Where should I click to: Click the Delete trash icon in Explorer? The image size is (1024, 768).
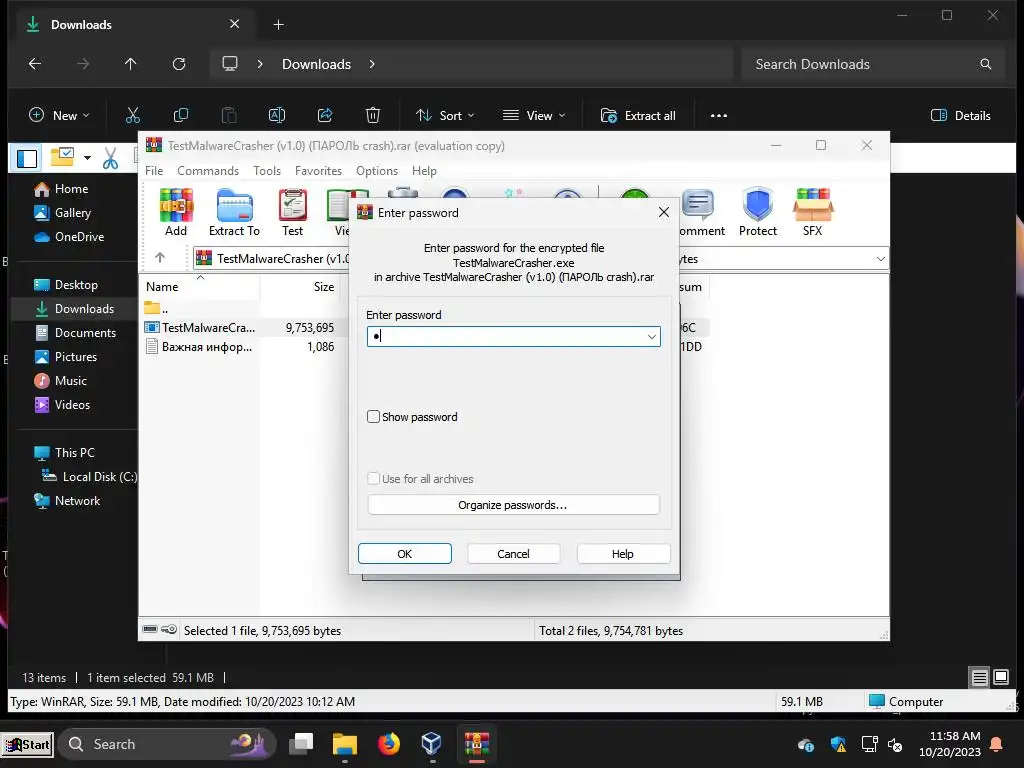tap(372, 116)
